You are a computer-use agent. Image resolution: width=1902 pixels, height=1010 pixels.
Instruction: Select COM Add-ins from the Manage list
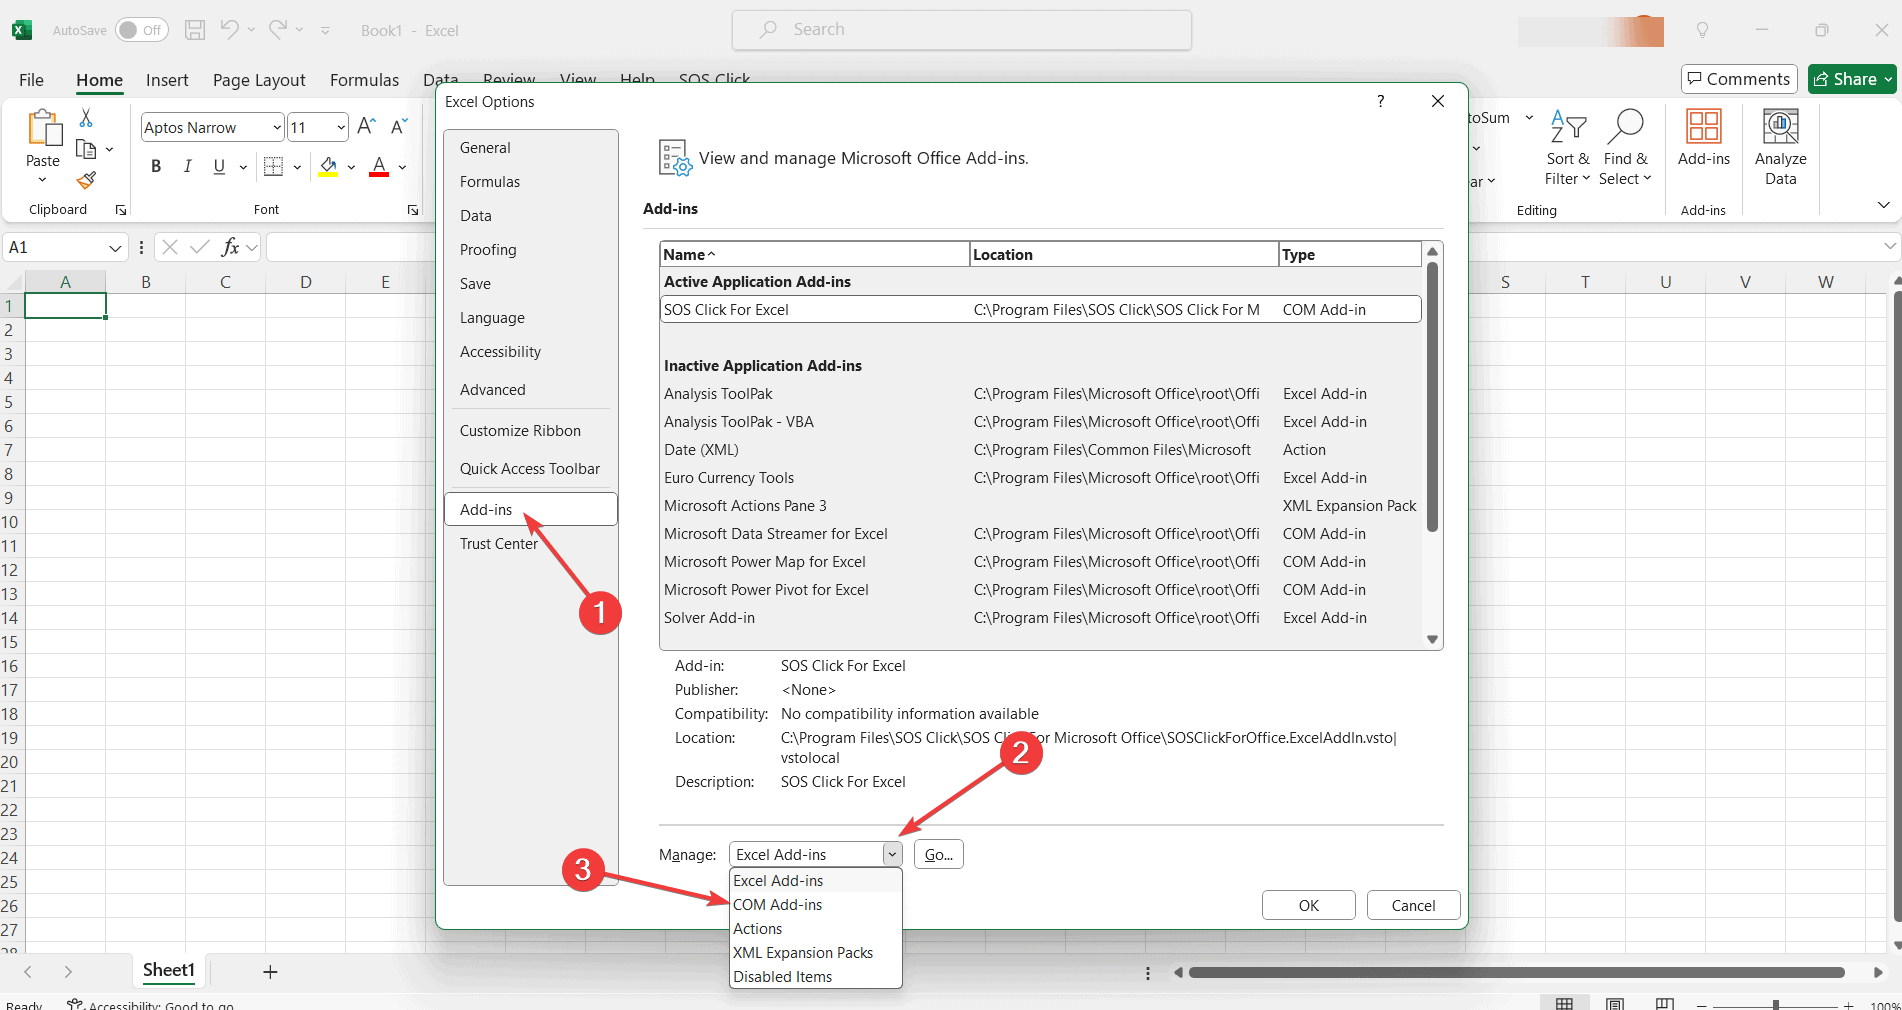pyautogui.click(x=816, y=905)
